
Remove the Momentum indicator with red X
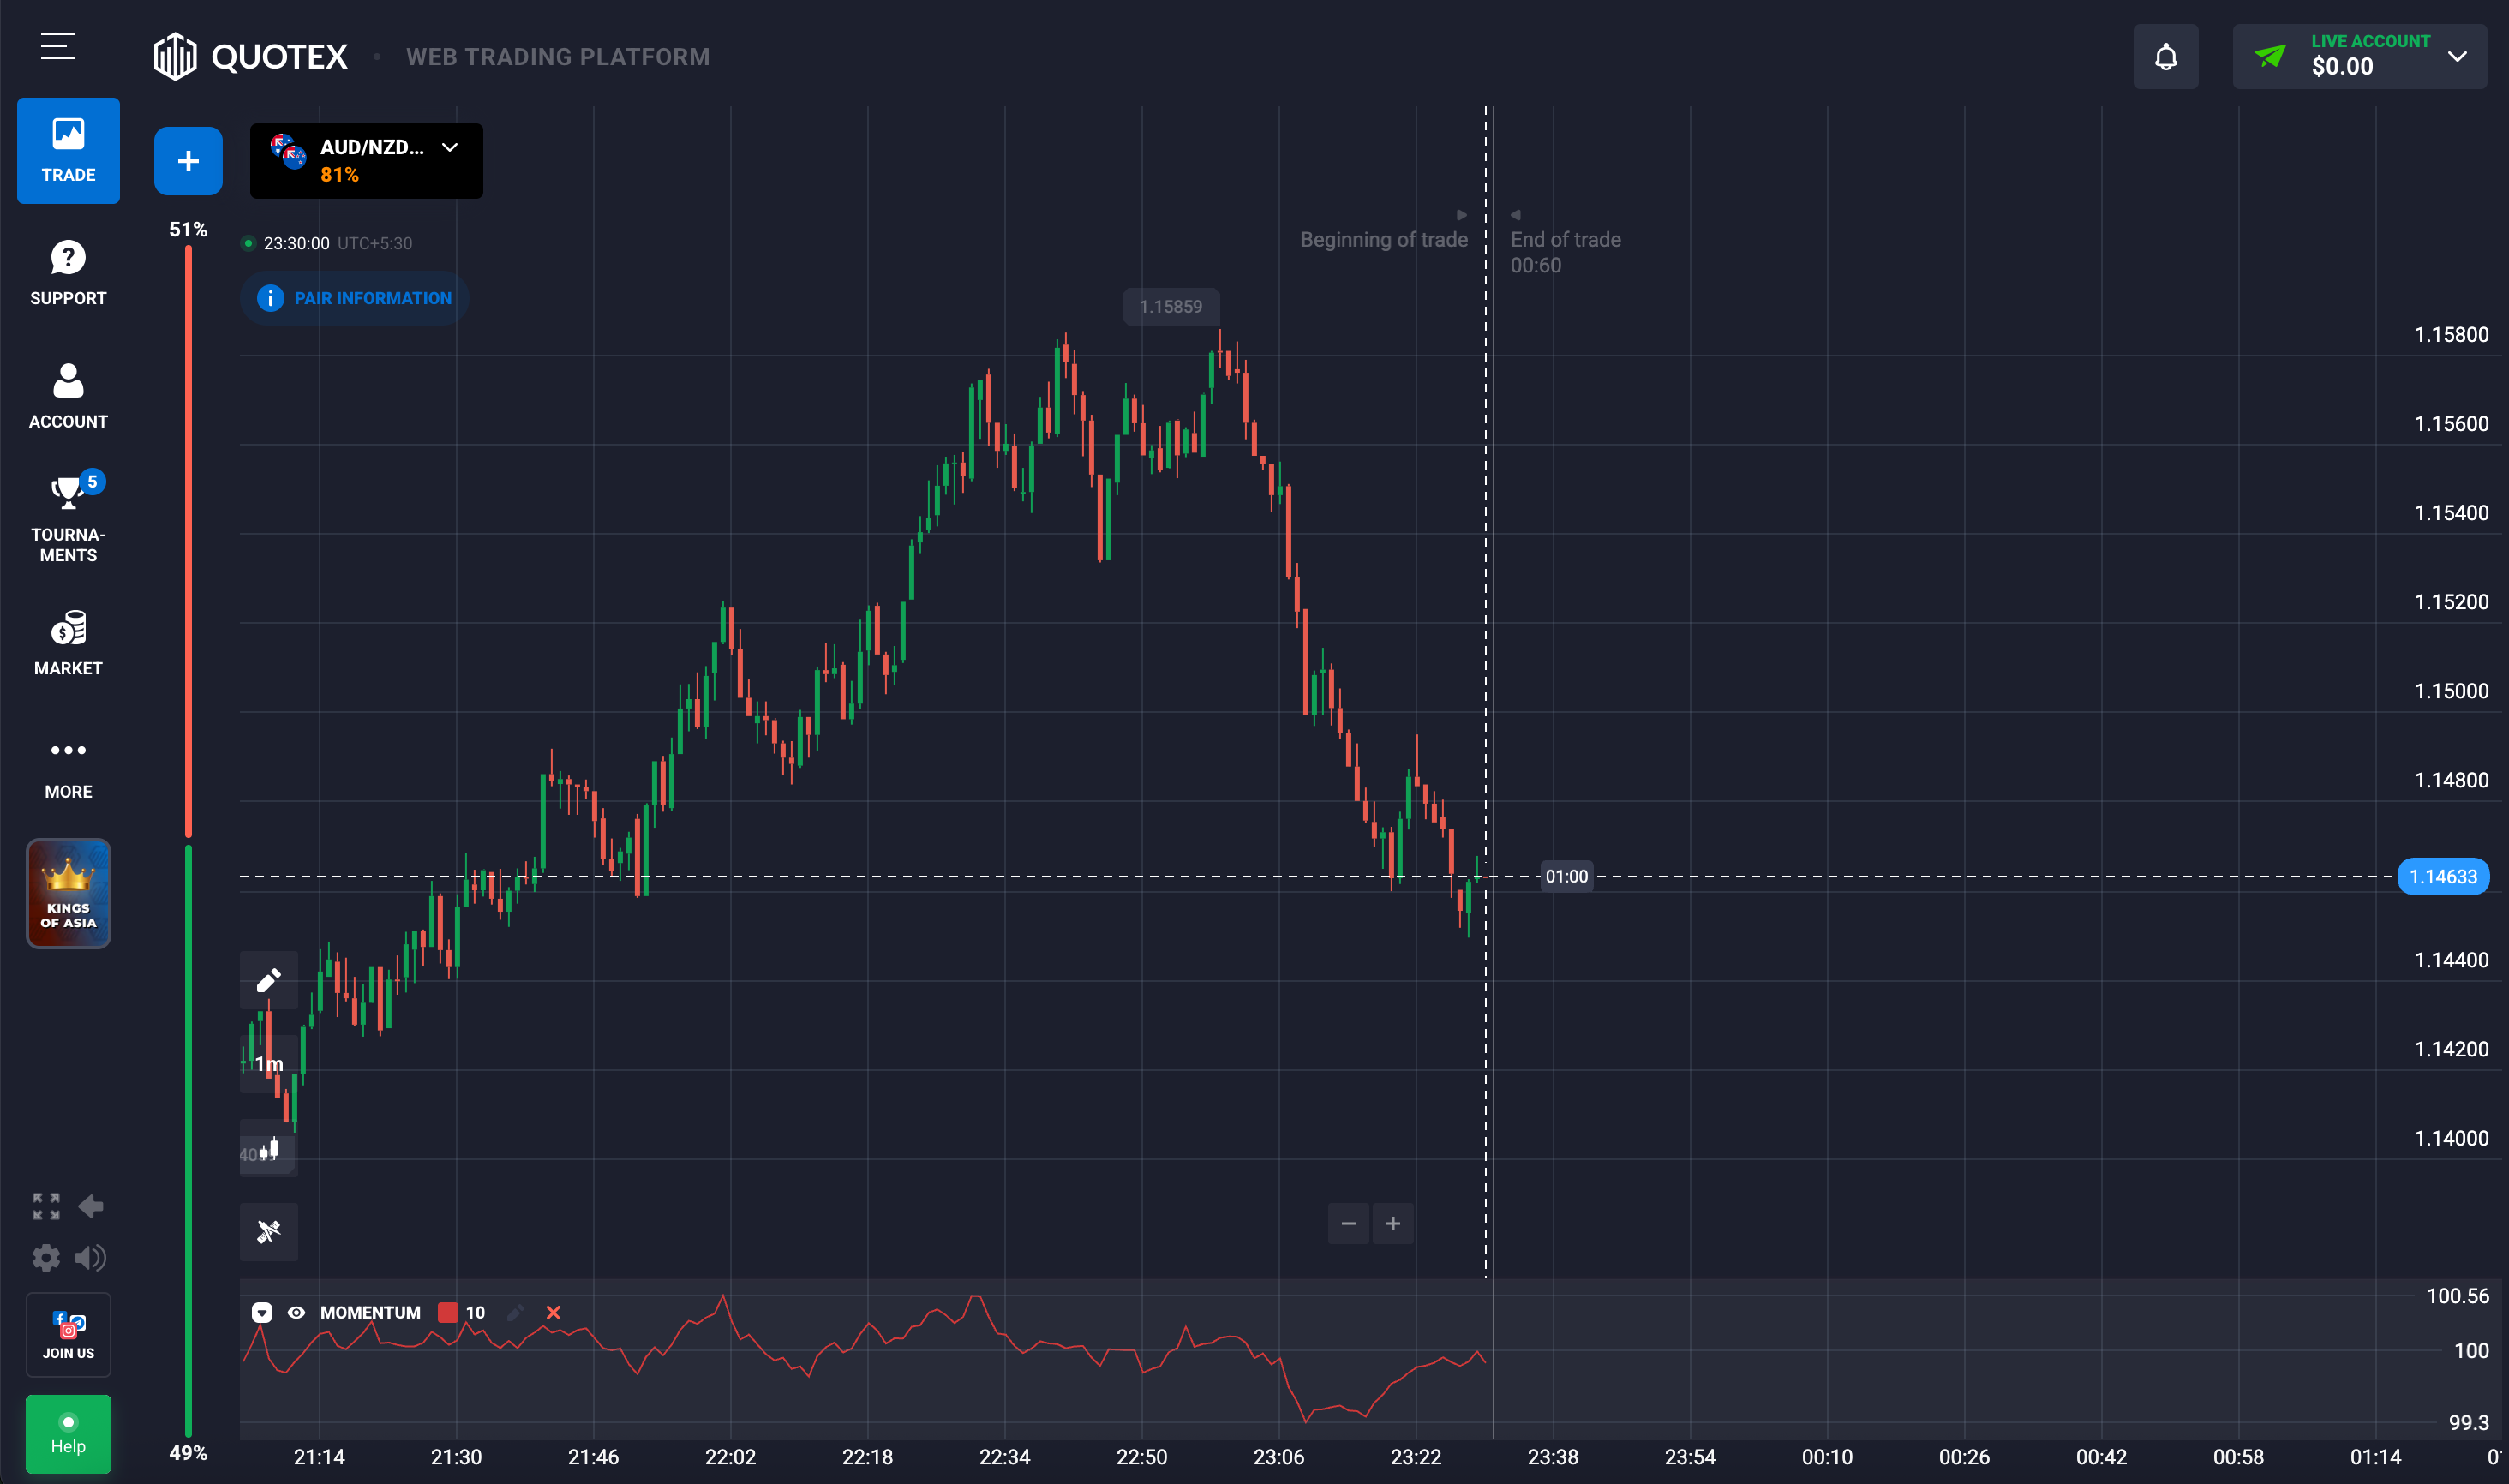click(553, 1313)
